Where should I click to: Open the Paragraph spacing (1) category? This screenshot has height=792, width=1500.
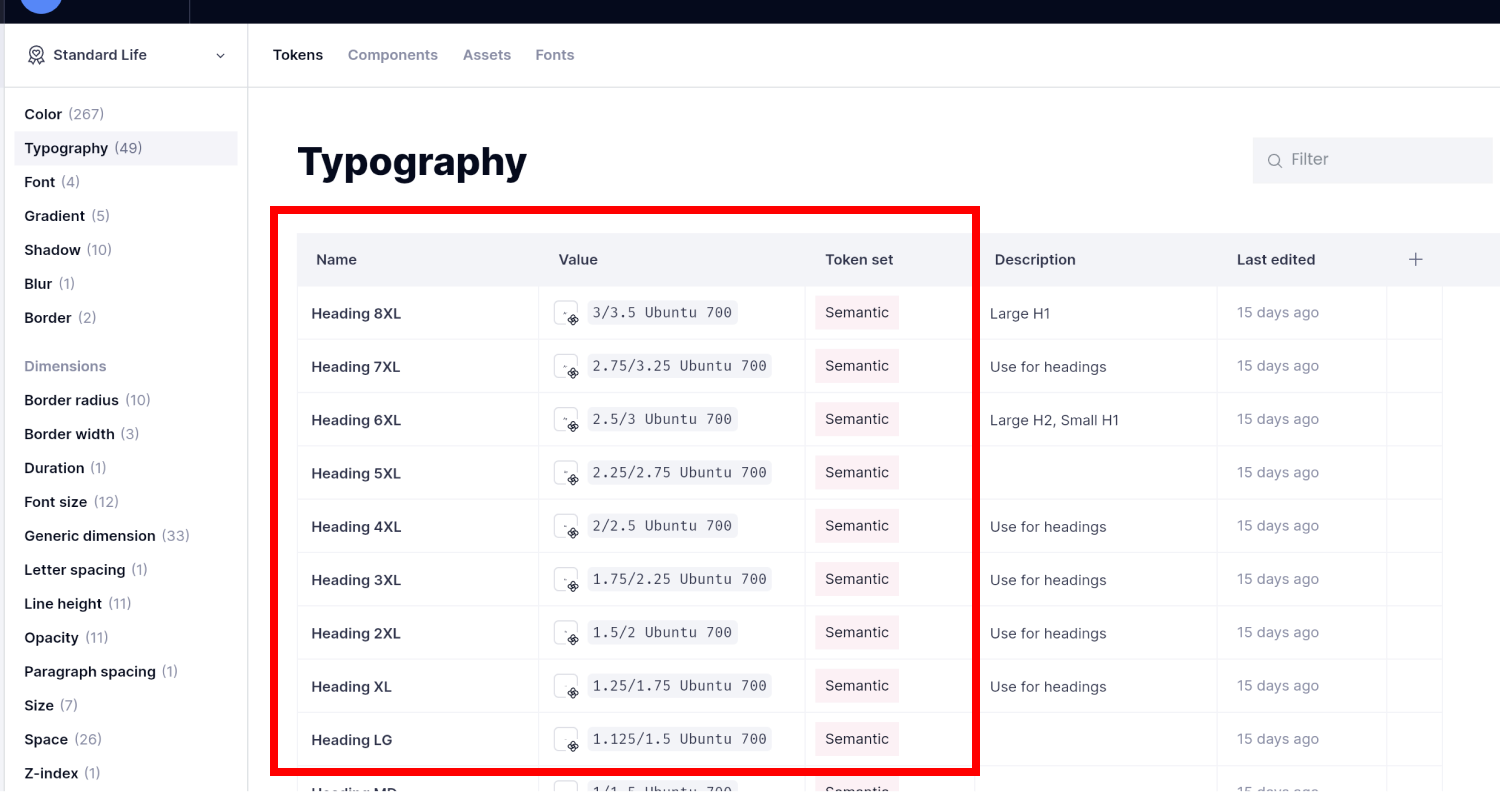click(x=126, y=672)
